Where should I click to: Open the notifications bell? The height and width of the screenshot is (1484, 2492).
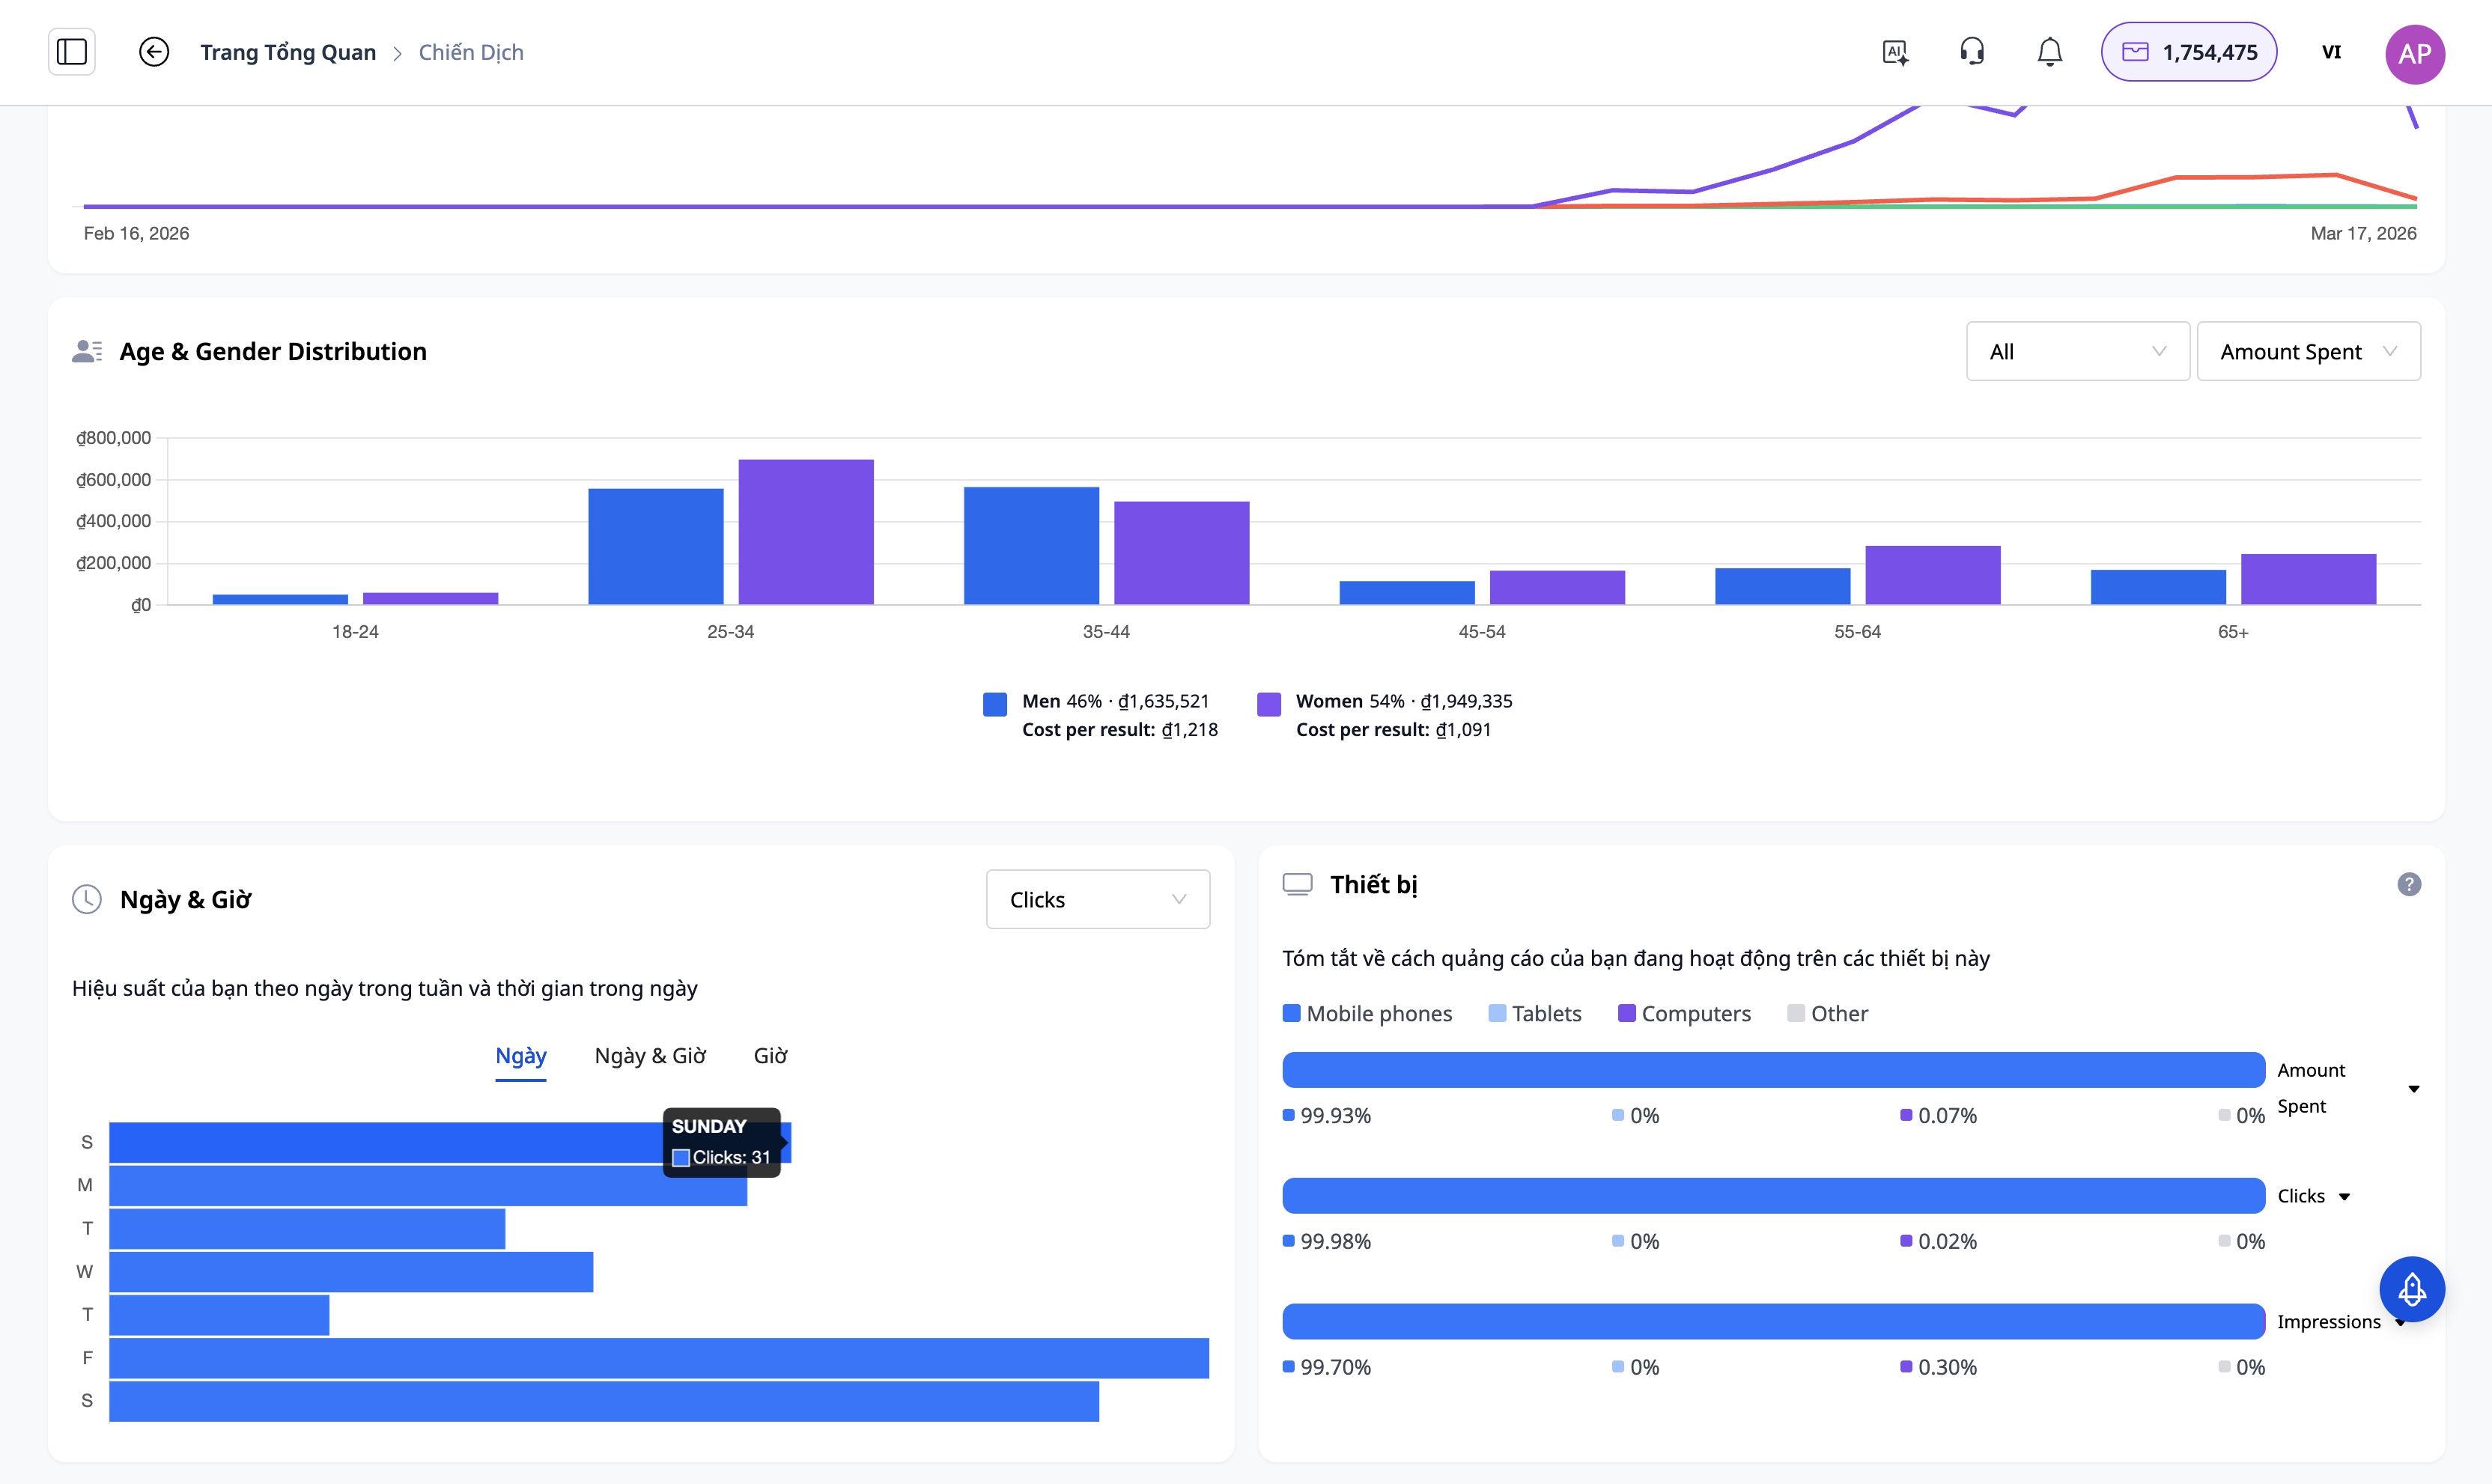2049,52
